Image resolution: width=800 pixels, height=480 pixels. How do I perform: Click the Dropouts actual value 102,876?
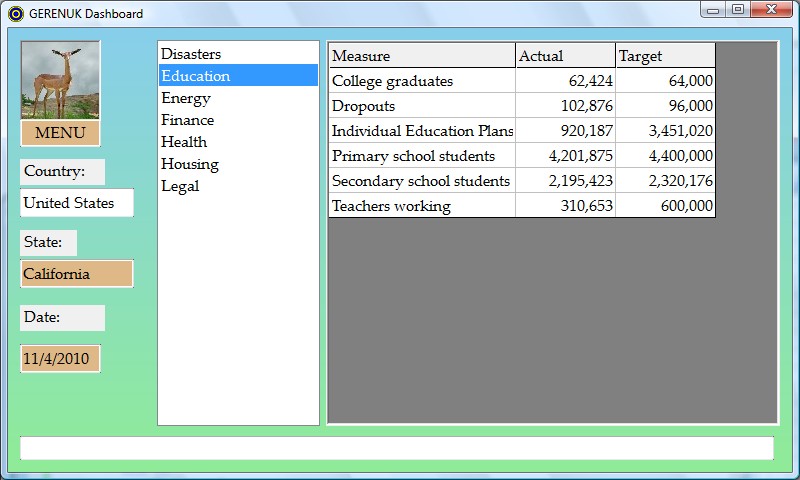[x=565, y=106]
